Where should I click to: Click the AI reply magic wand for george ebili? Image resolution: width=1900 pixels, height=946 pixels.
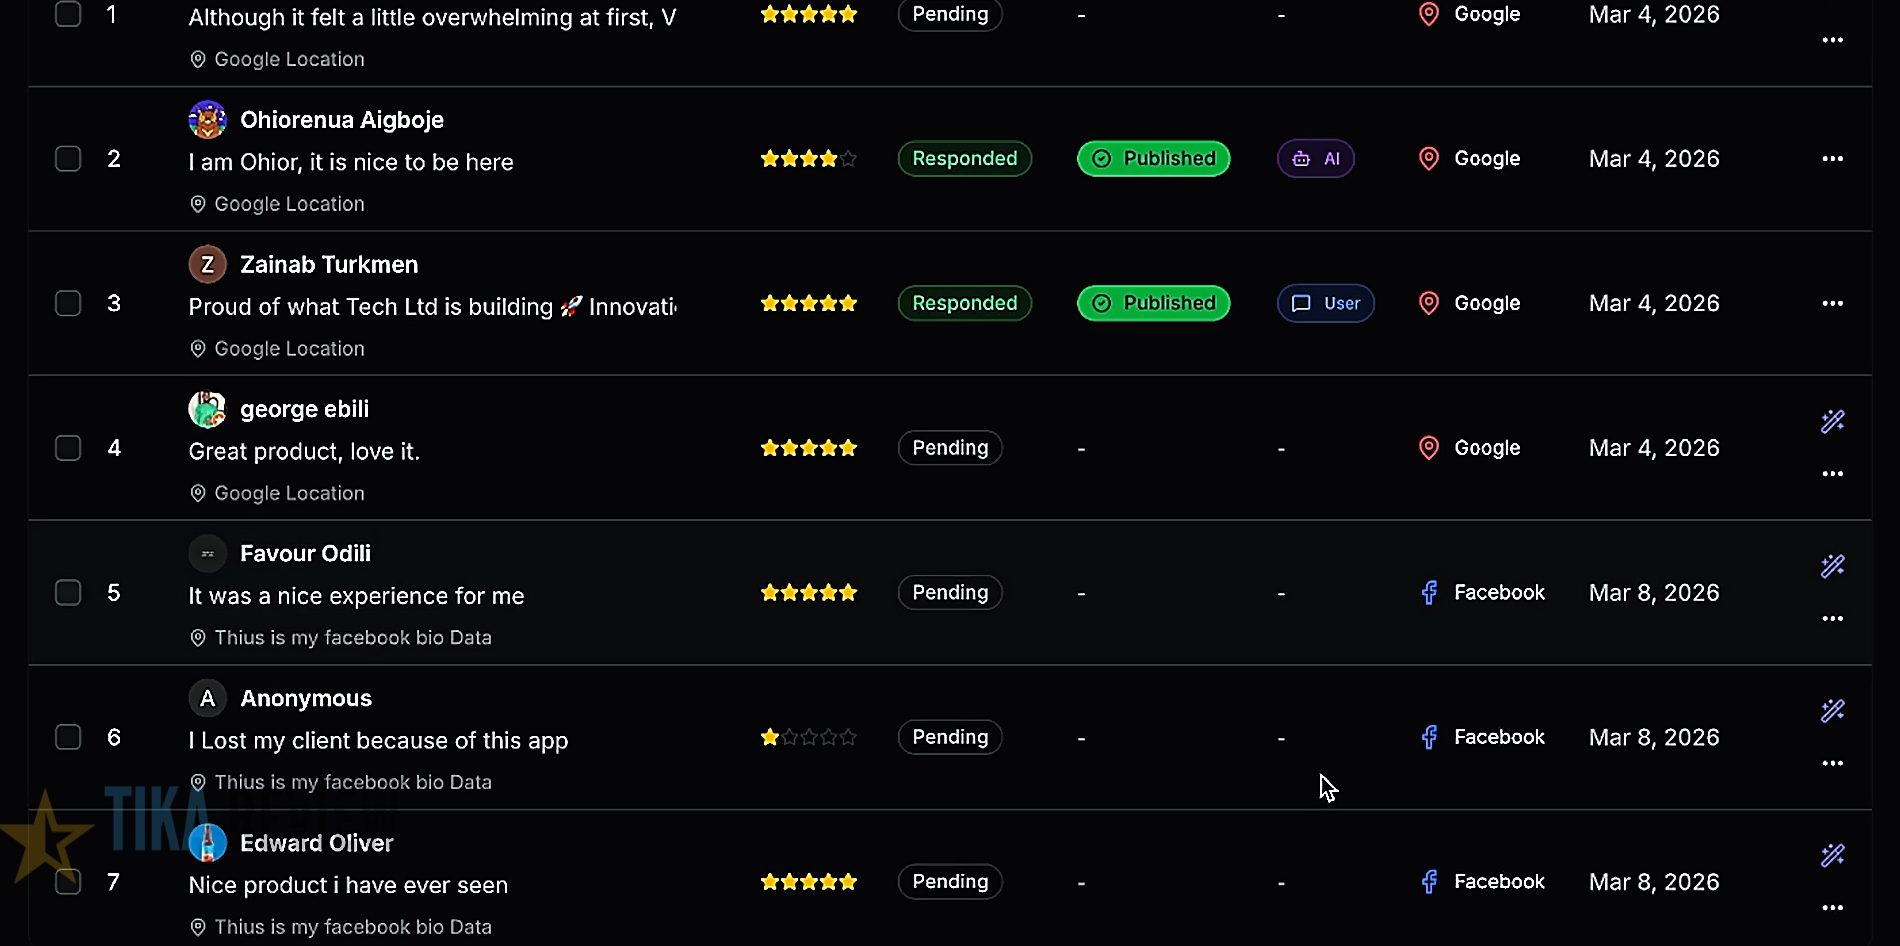1832,422
